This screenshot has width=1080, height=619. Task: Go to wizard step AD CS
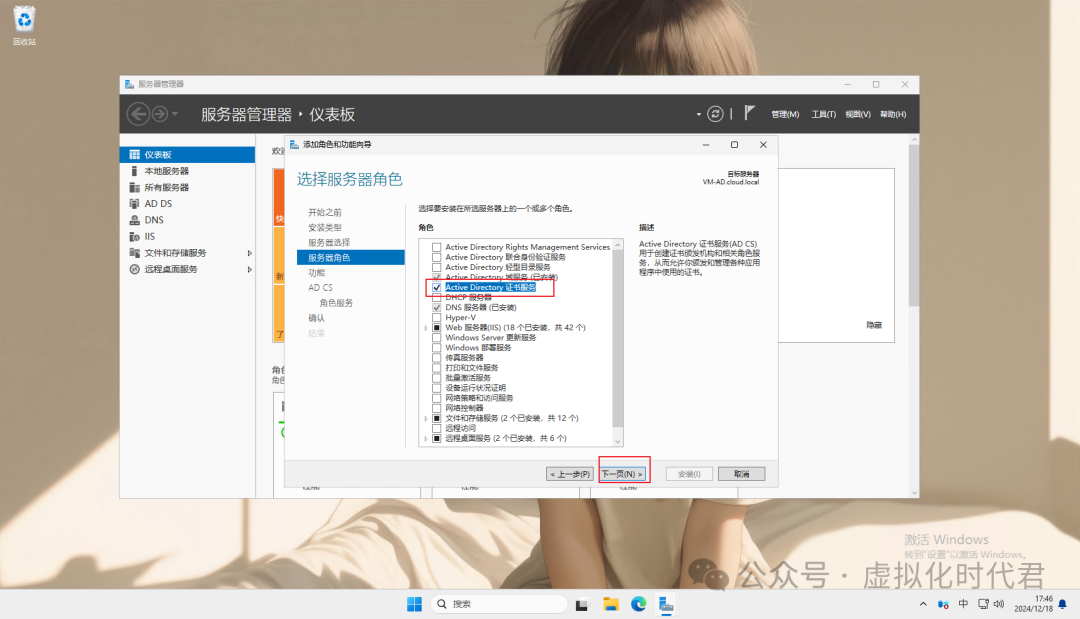pyautogui.click(x=320, y=288)
